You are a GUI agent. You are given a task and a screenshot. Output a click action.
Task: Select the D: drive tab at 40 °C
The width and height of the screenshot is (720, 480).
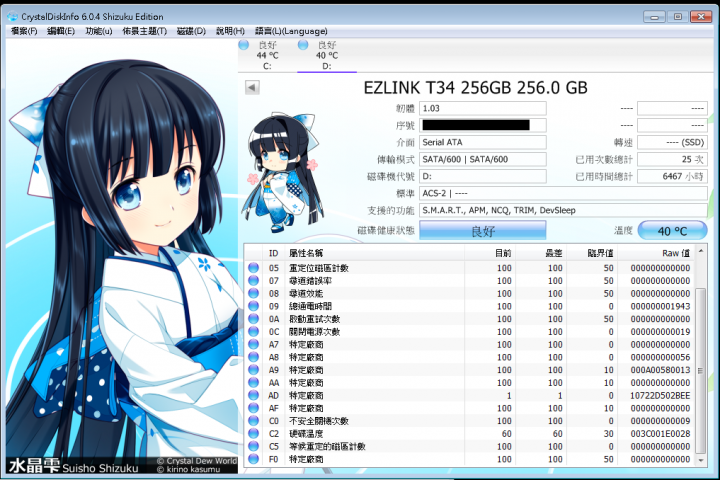326,56
